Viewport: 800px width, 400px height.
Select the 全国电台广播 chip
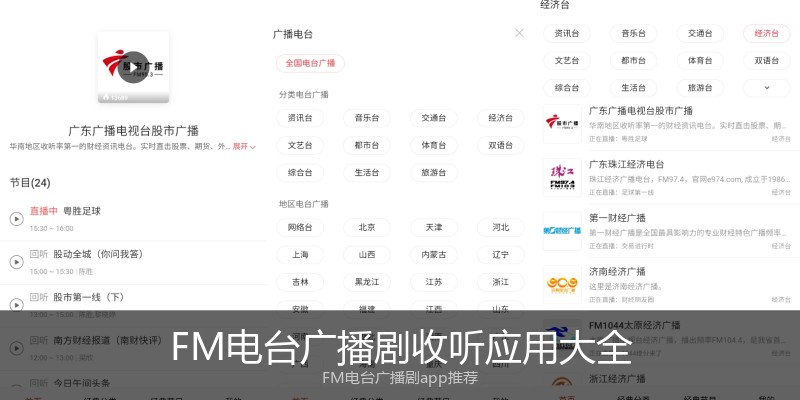(x=310, y=63)
